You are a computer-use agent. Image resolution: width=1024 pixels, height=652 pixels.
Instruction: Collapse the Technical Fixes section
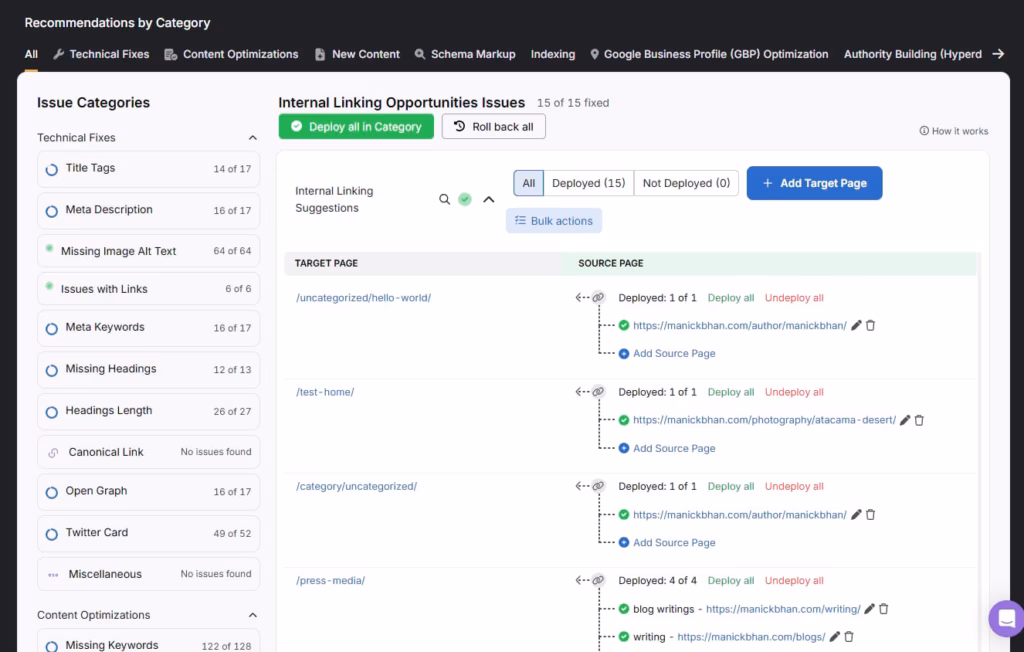coord(252,138)
